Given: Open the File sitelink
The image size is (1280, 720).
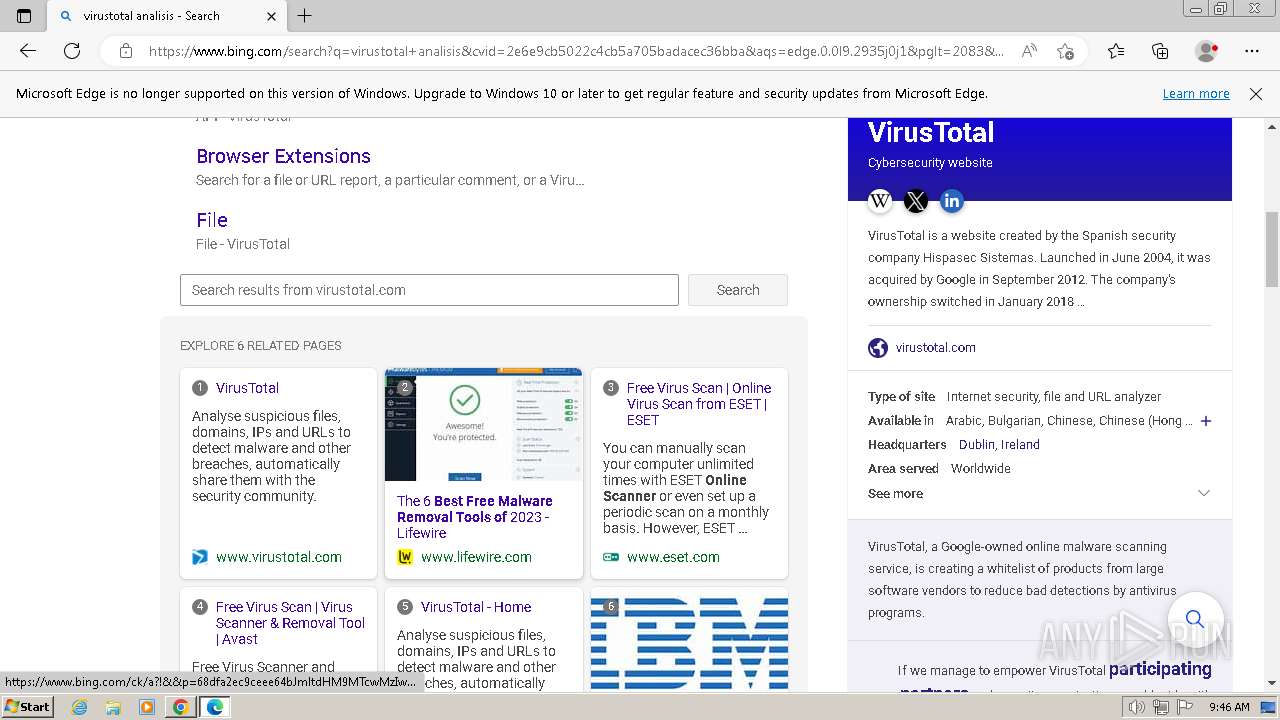Looking at the screenshot, I should point(212,220).
